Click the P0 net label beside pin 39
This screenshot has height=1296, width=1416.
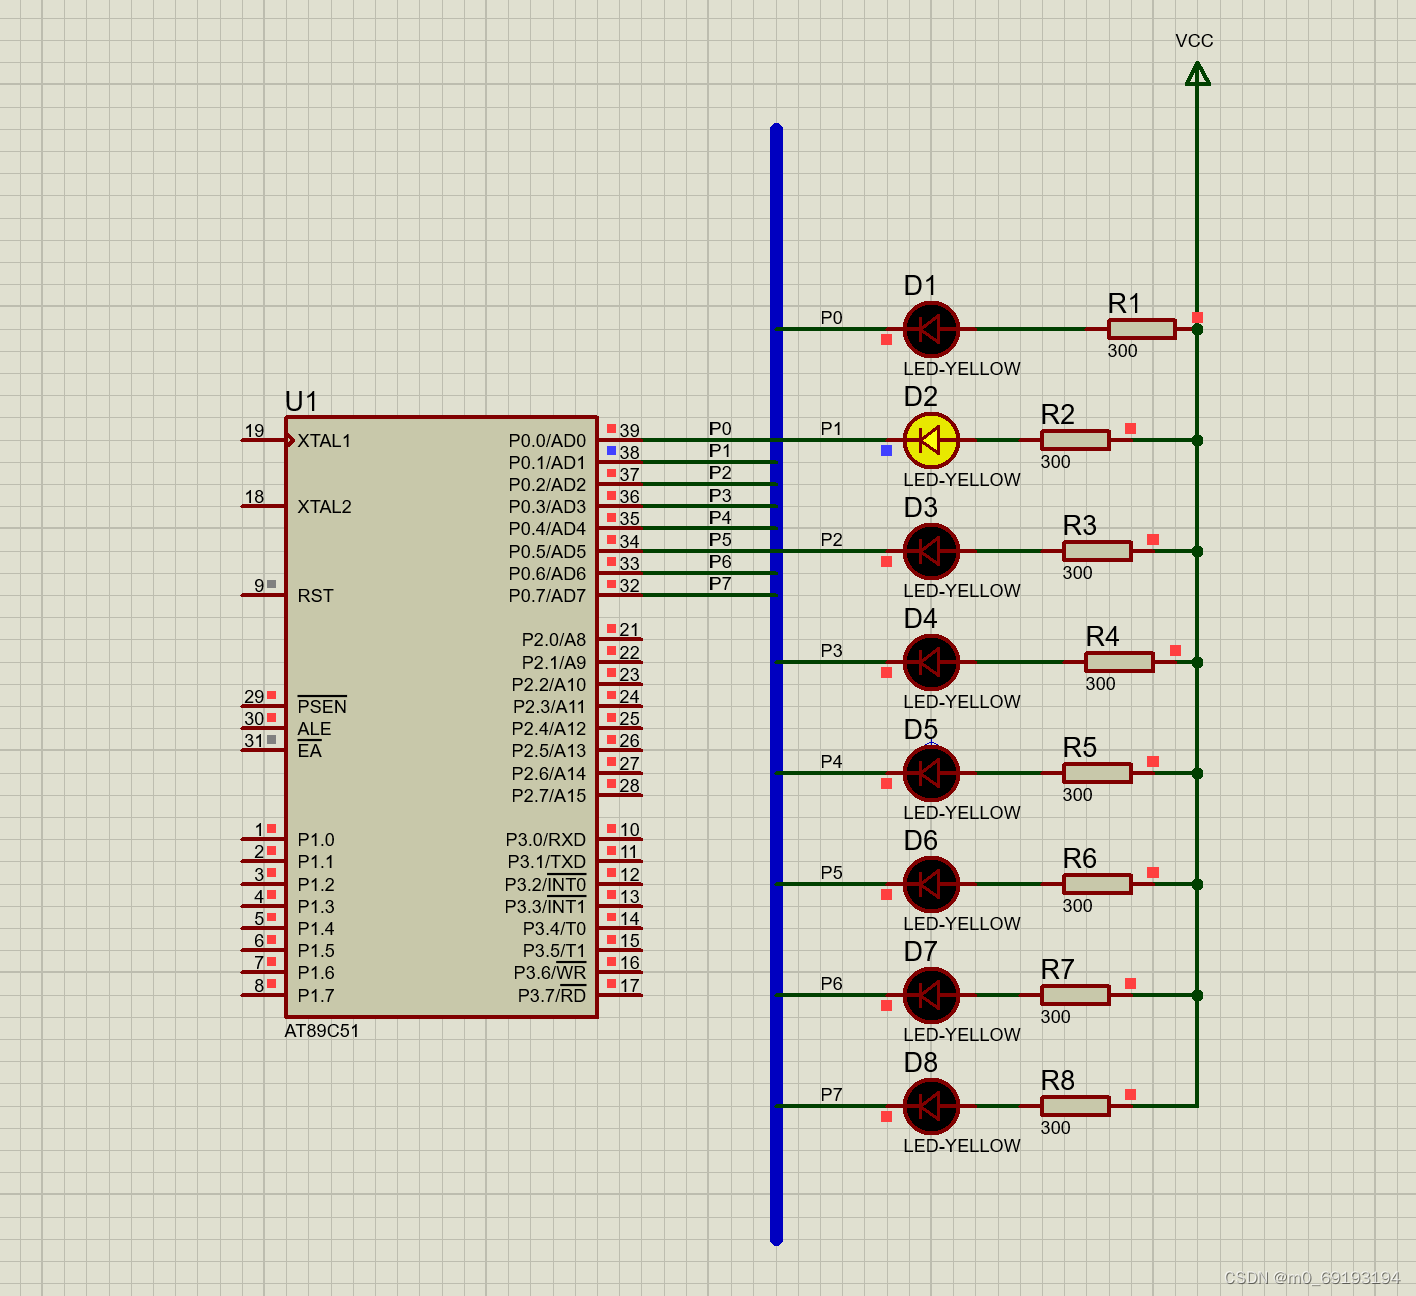click(x=720, y=429)
